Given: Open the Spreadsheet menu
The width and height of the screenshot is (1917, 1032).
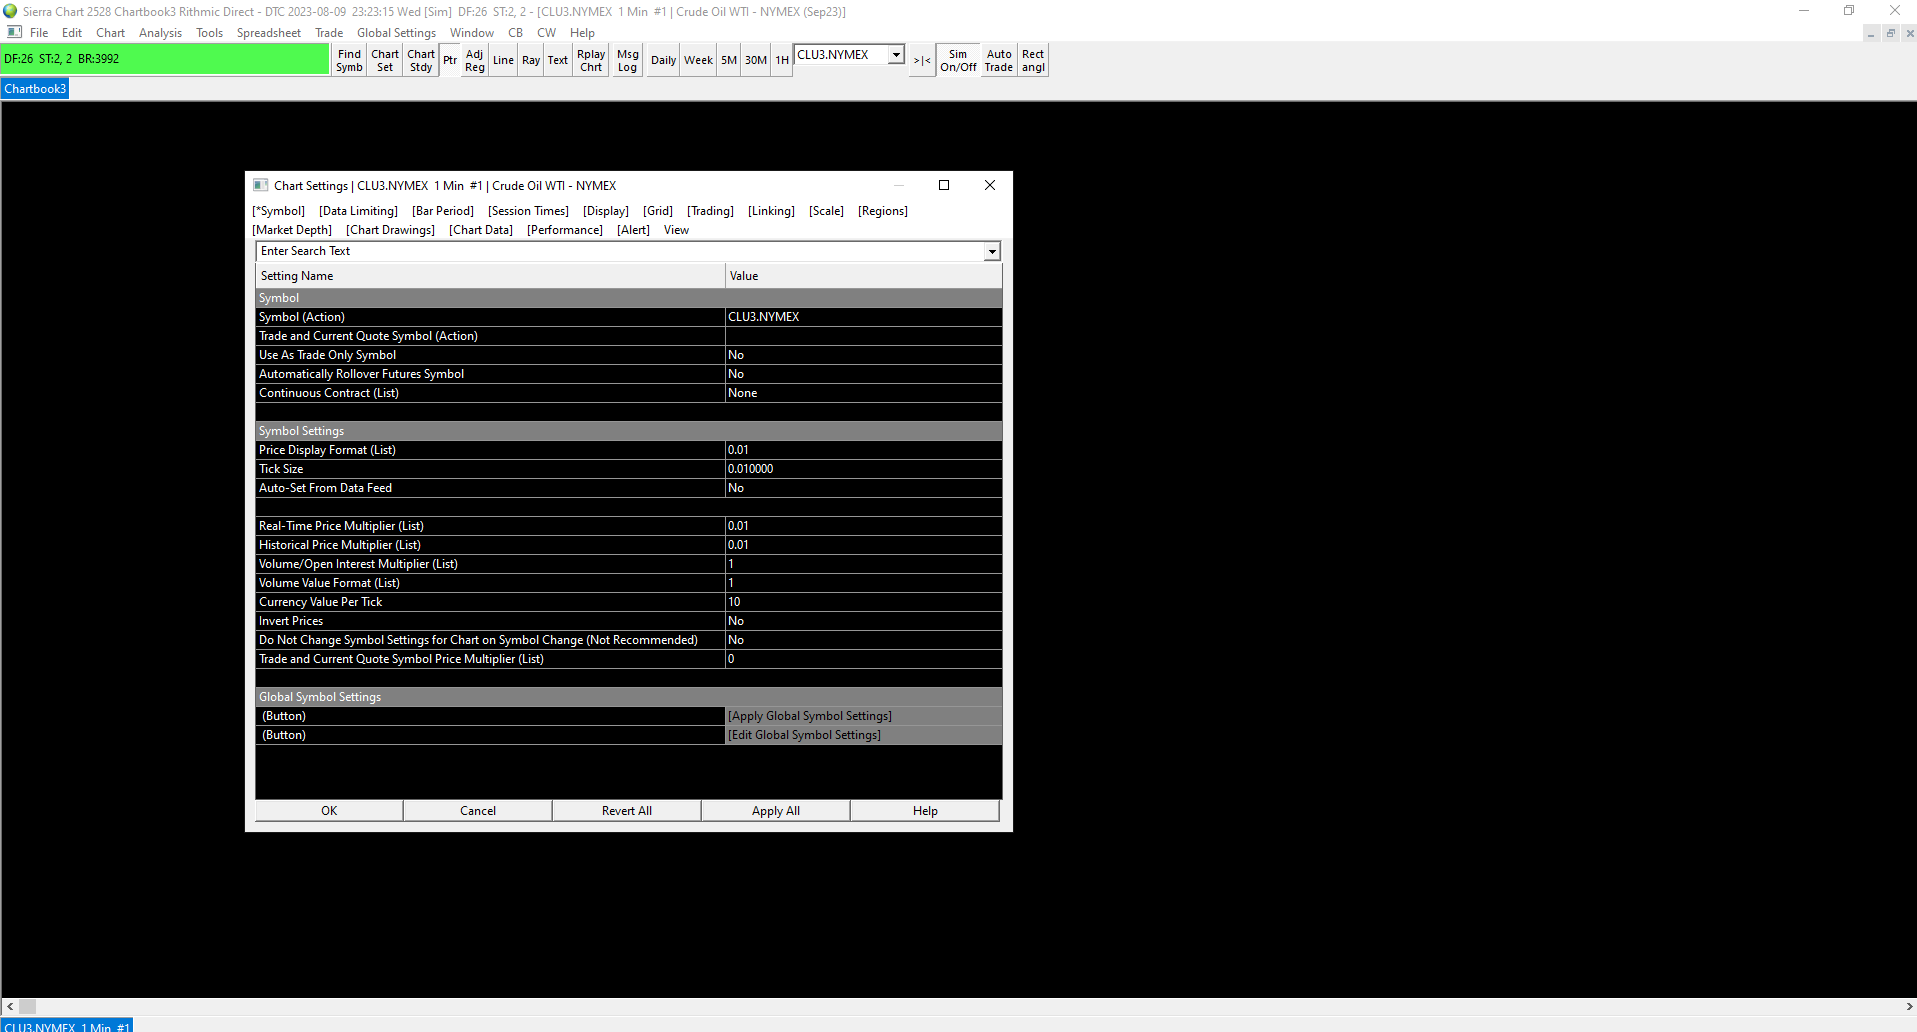Looking at the screenshot, I should (268, 33).
